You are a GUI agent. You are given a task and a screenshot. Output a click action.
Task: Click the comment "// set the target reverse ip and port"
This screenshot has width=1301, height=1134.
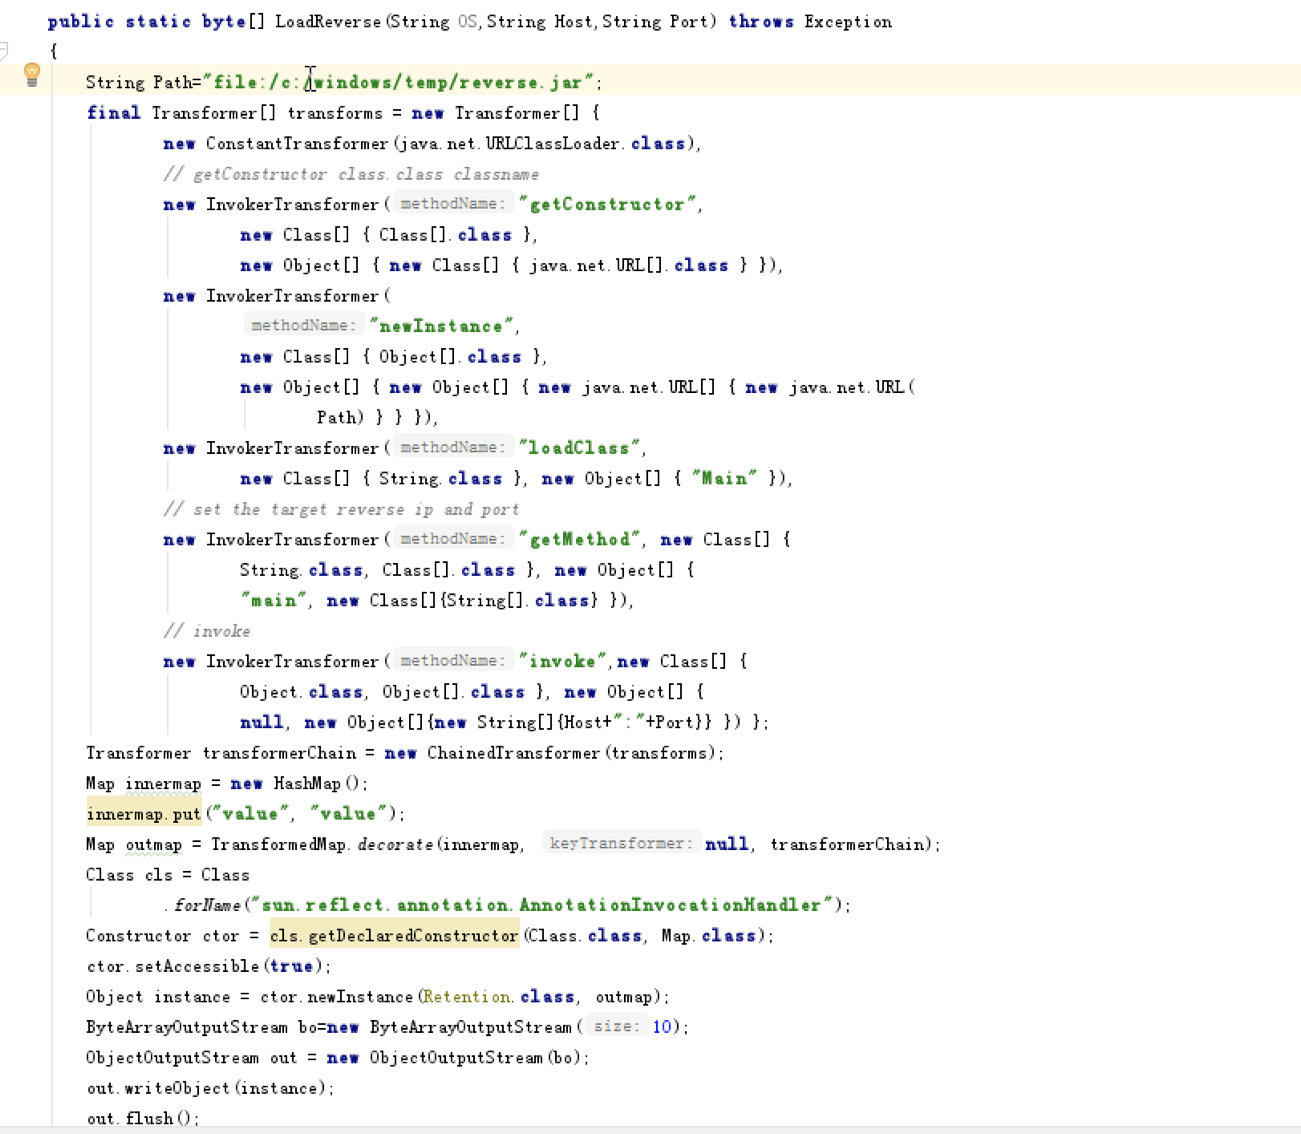pyautogui.click(x=341, y=509)
